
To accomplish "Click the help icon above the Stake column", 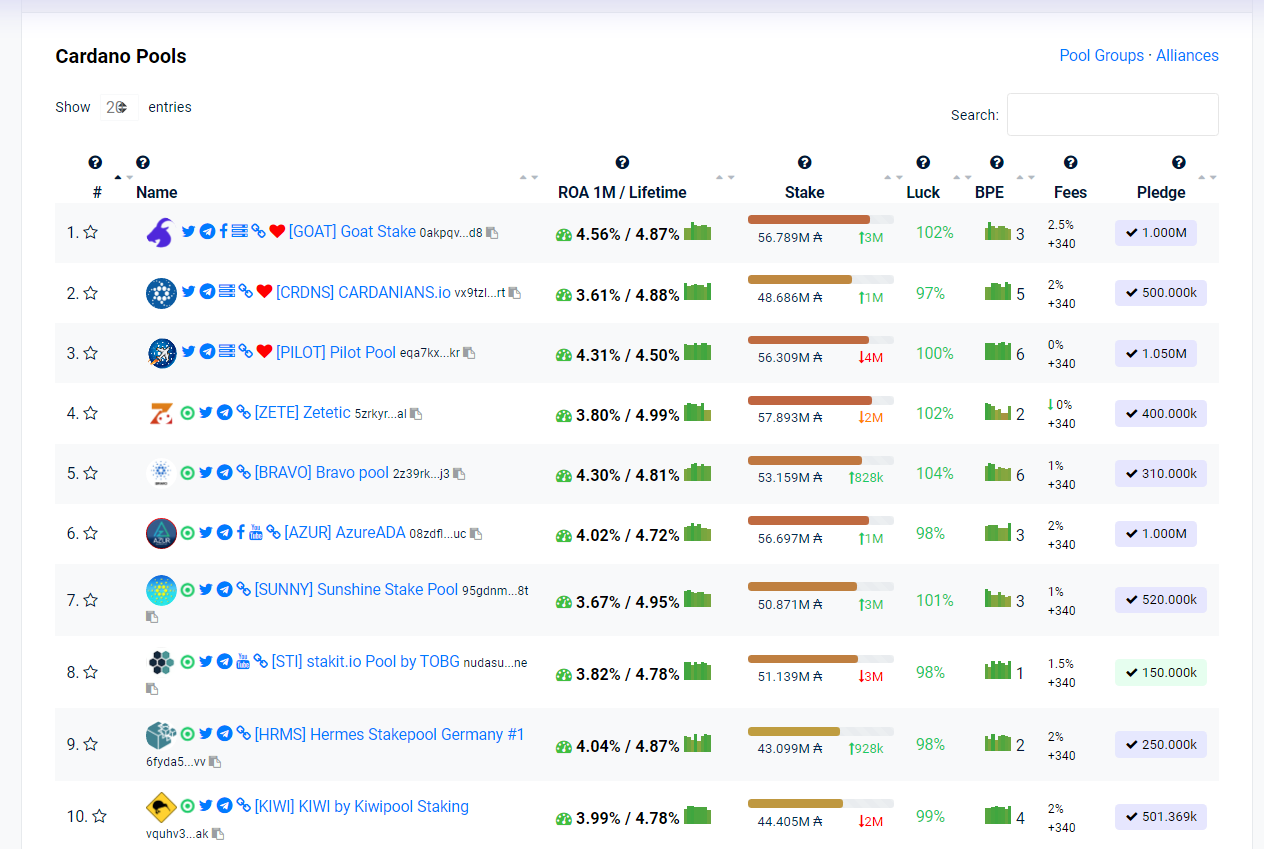I will point(804,162).
